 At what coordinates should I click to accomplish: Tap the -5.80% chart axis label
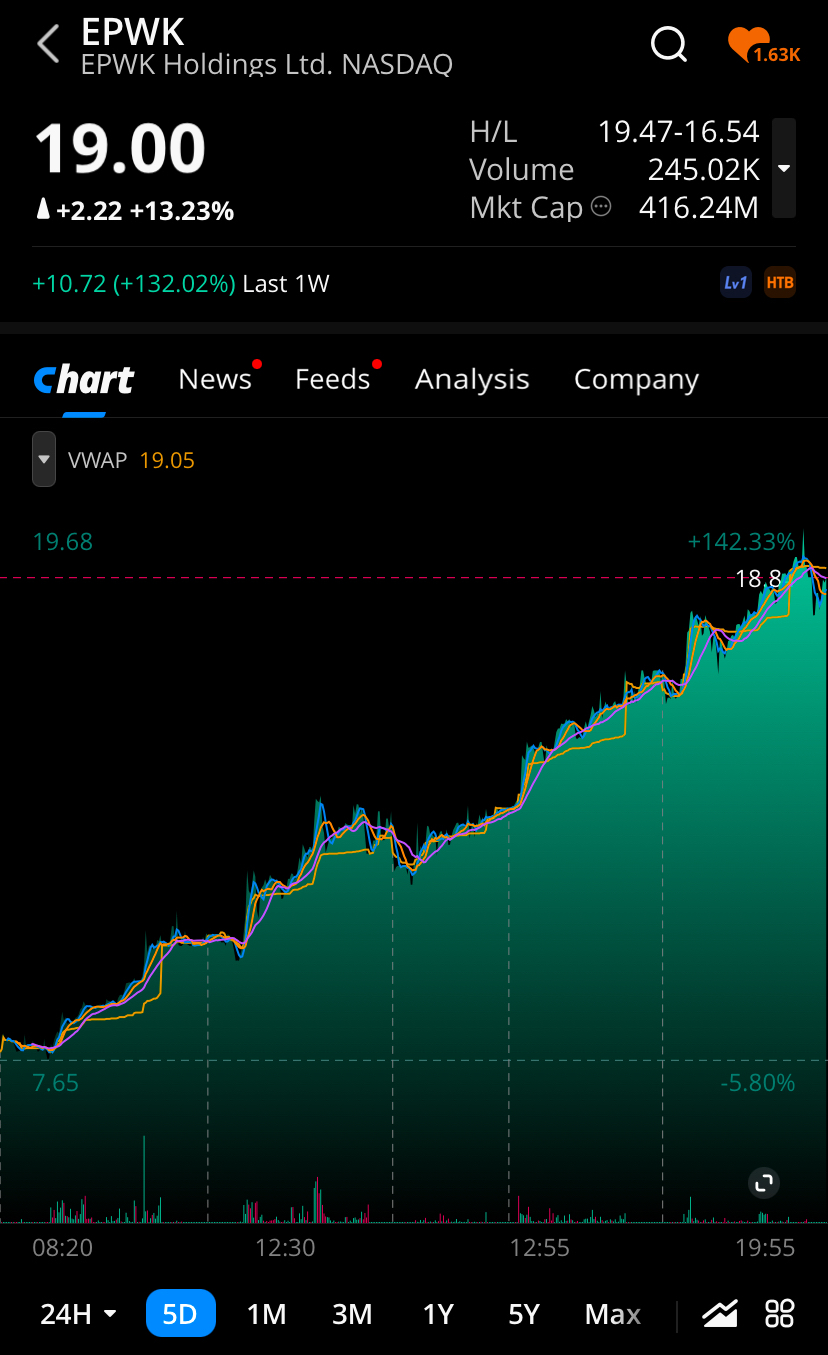coord(758,1083)
